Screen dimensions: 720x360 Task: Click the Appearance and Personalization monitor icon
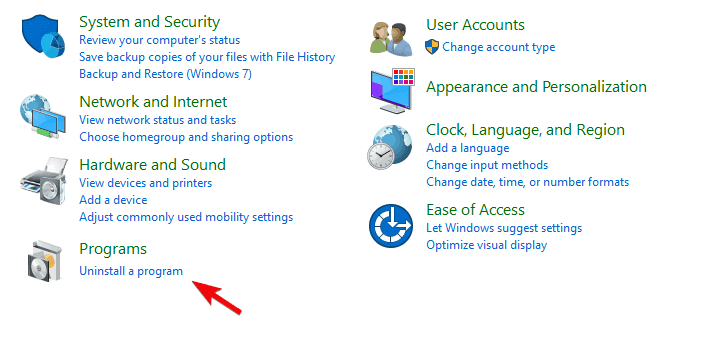point(393,91)
